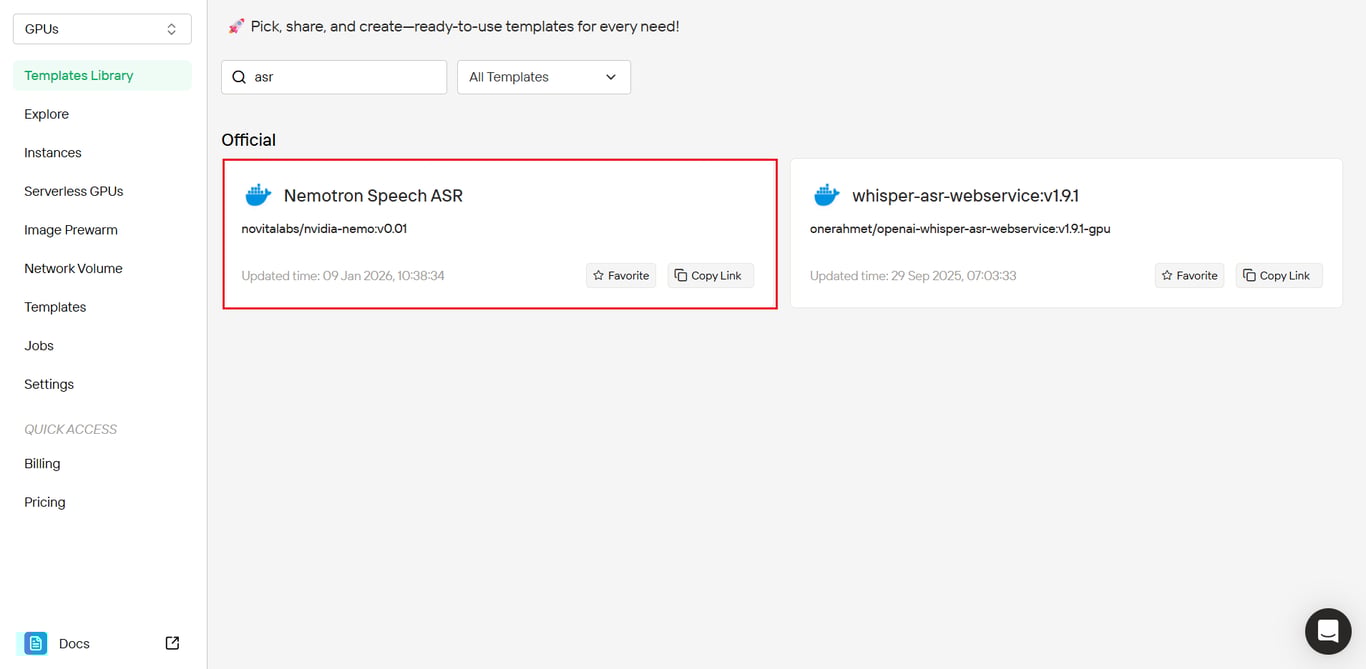1366x669 pixels.
Task: Click onerahmet/openai-whisper-asr-webservice:v1.9.1-gpu image name
Action: [x=960, y=229]
